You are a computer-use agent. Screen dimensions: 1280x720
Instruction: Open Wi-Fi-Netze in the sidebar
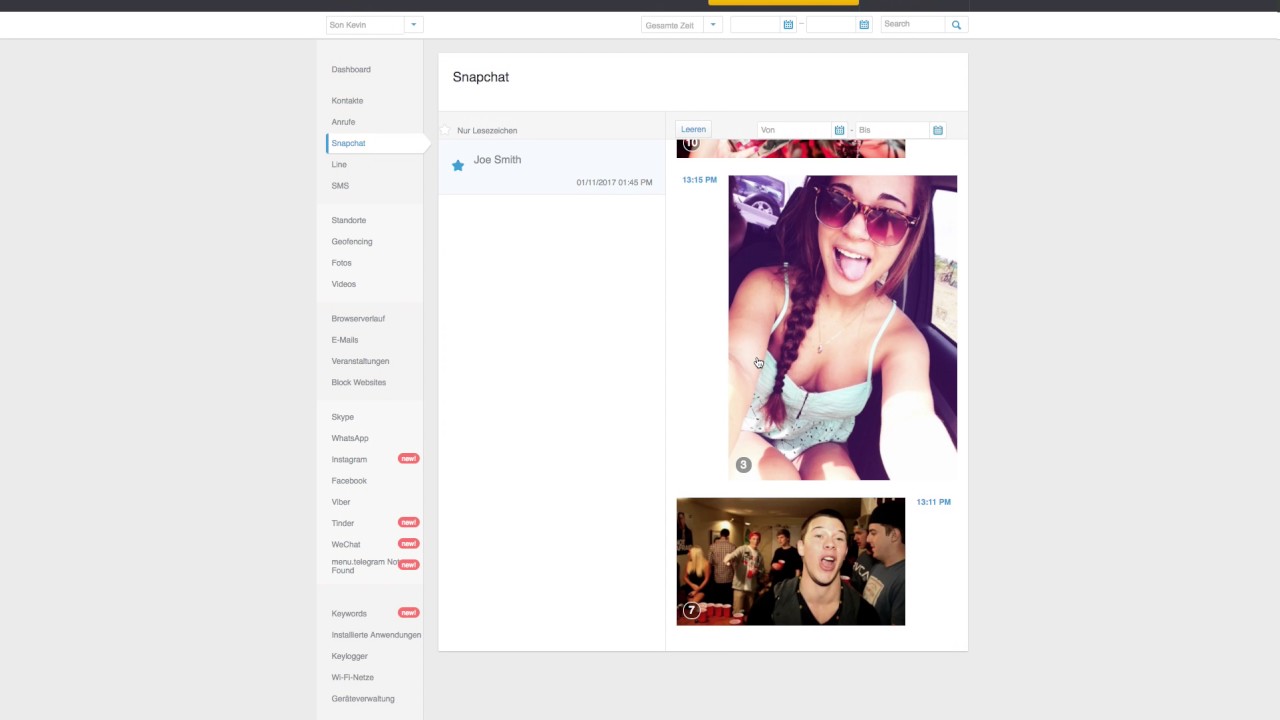352,678
